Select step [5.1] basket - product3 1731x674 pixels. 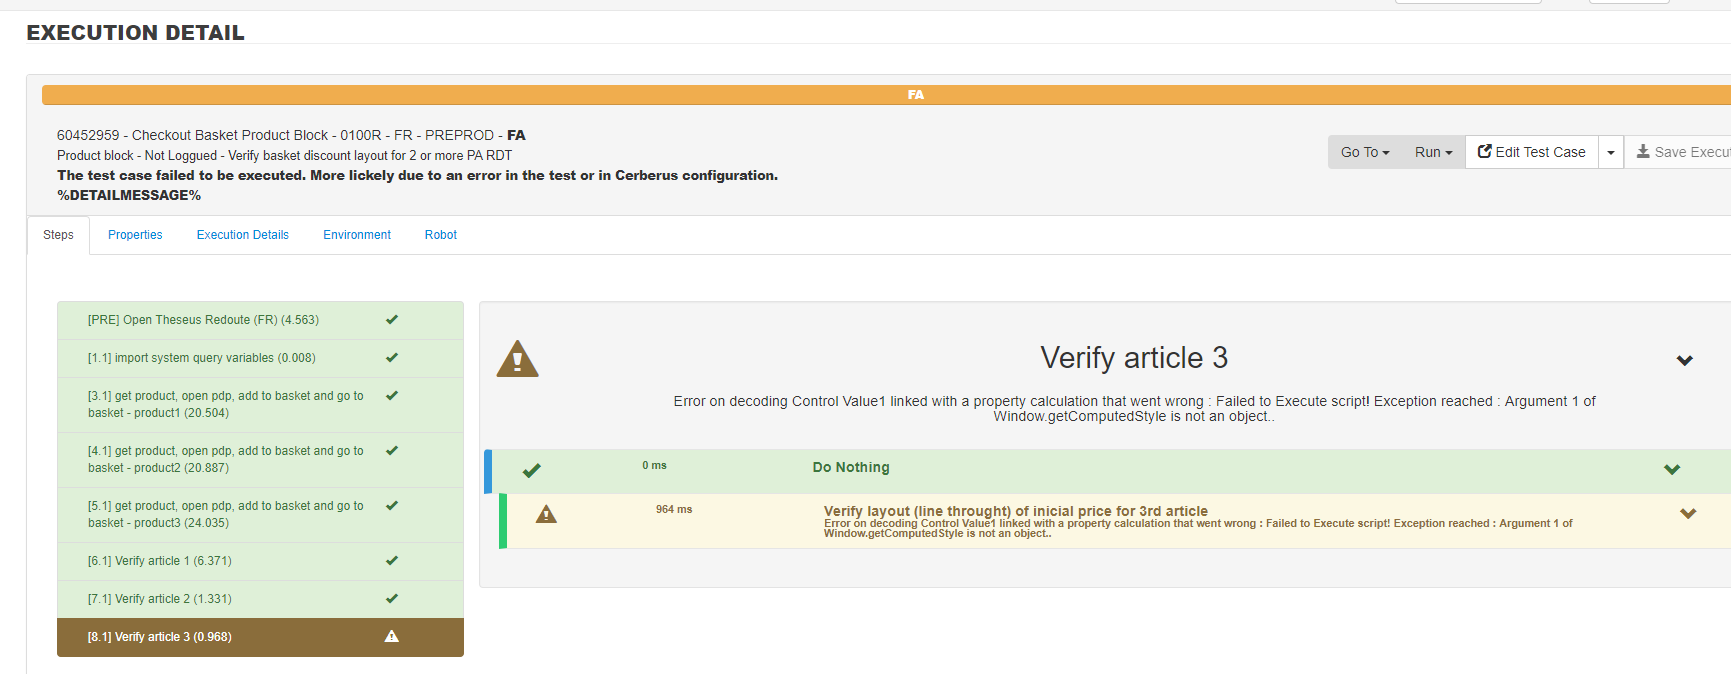pos(260,514)
